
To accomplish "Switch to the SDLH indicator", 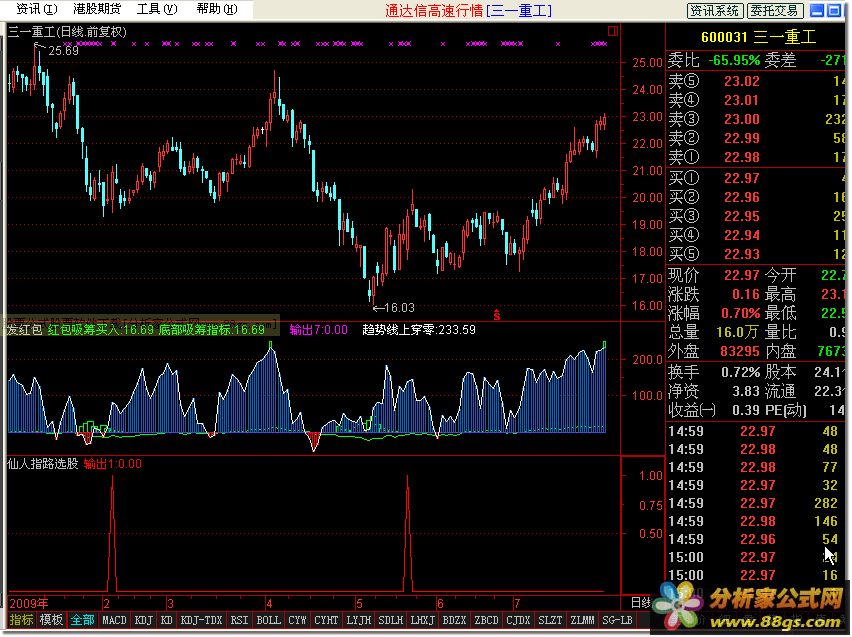I will pyautogui.click(x=390, y=620).
